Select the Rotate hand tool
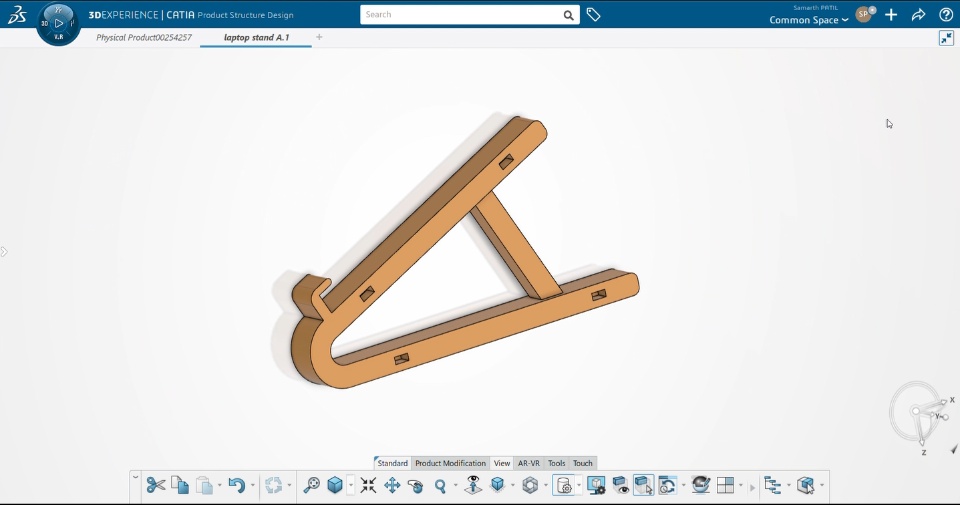 coord(416,486)
